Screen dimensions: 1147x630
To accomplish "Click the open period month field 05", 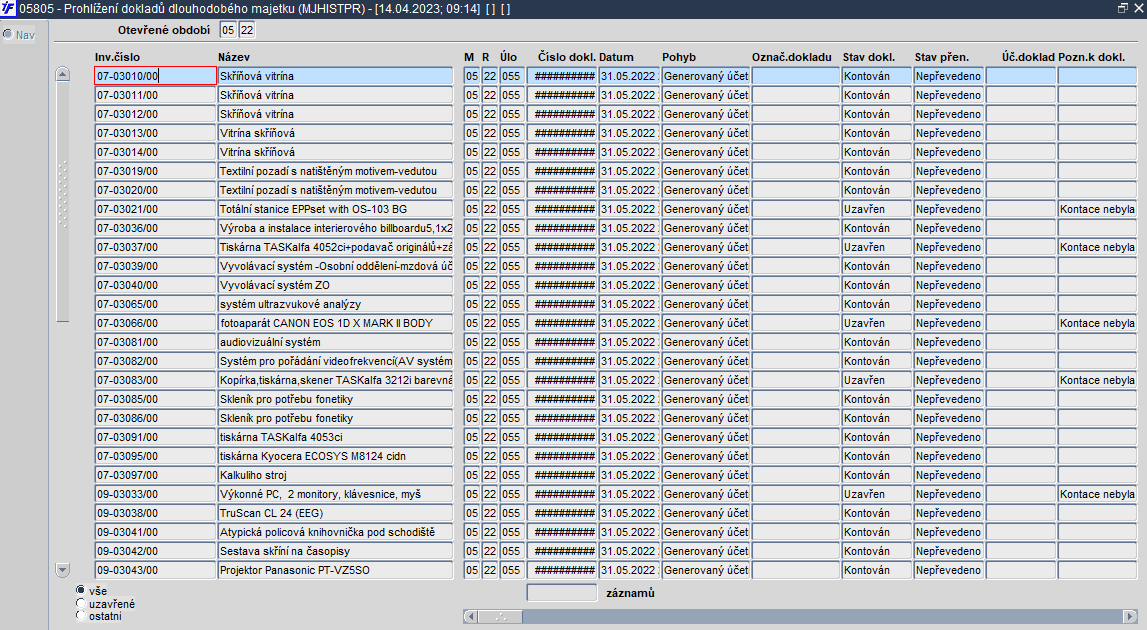I will point(228,30).
